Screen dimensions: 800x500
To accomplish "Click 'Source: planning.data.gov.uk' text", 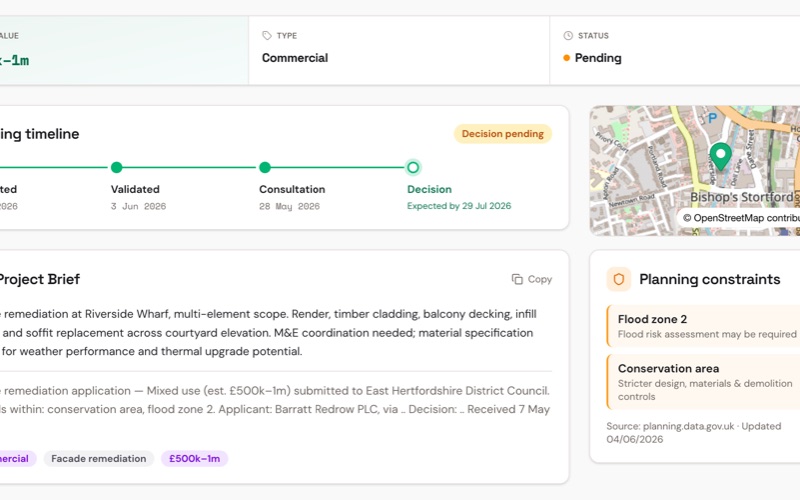I will coord(670,426).
